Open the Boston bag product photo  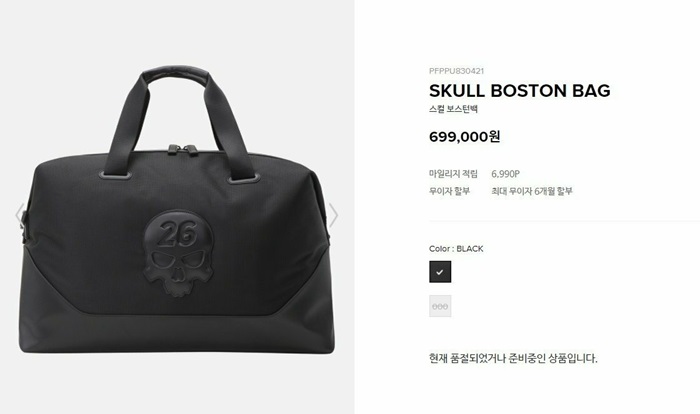point(177,210)
